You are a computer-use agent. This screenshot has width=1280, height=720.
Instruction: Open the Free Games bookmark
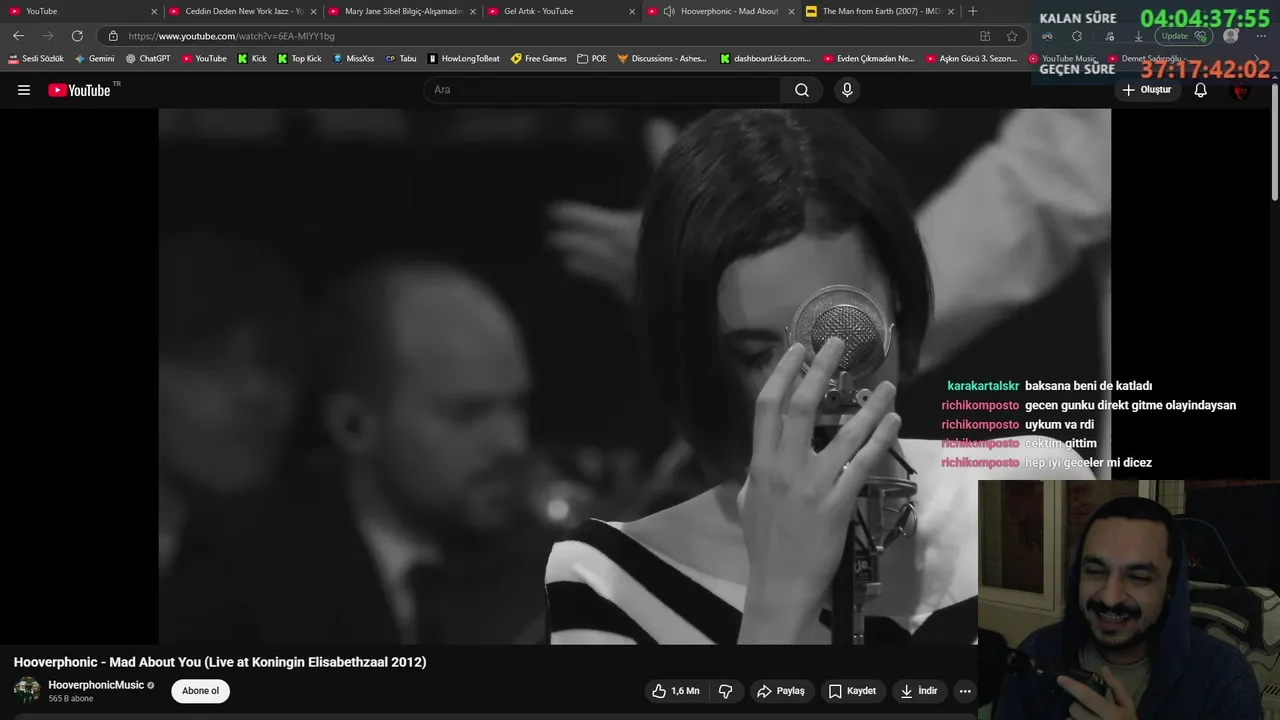coord(538,59)
